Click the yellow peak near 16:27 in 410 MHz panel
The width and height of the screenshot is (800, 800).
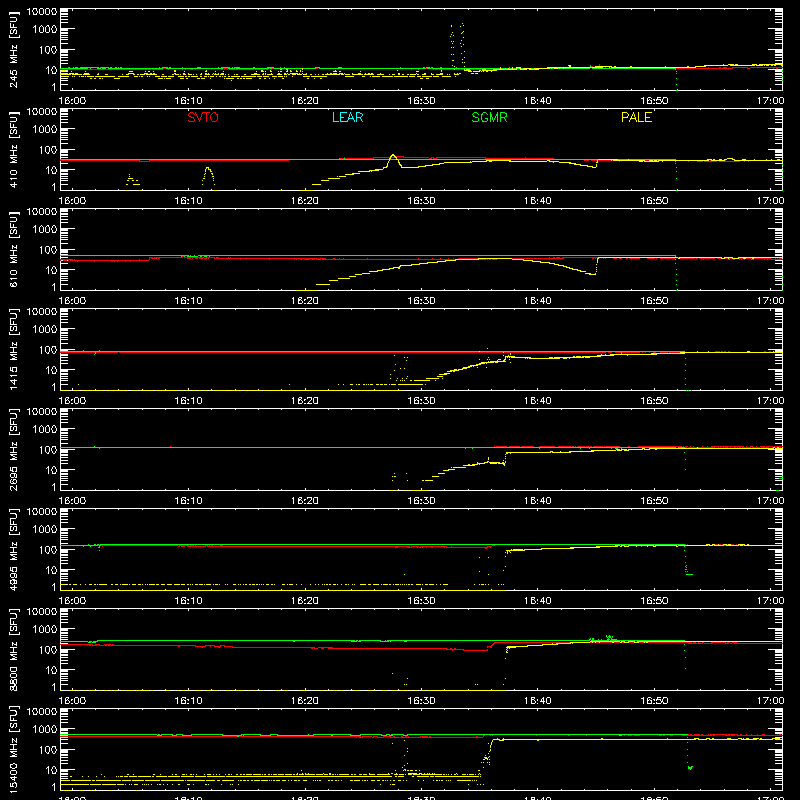[393, 160]
